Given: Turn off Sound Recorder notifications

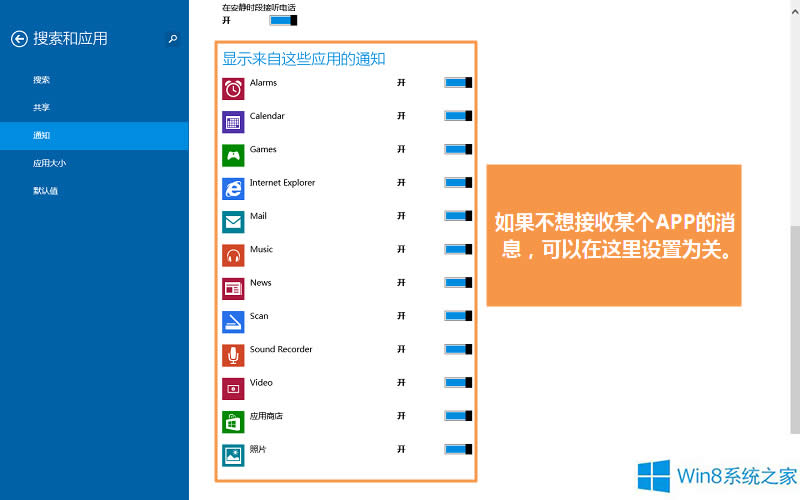Looking at the screenshot, I should click(x=458, y=349).
